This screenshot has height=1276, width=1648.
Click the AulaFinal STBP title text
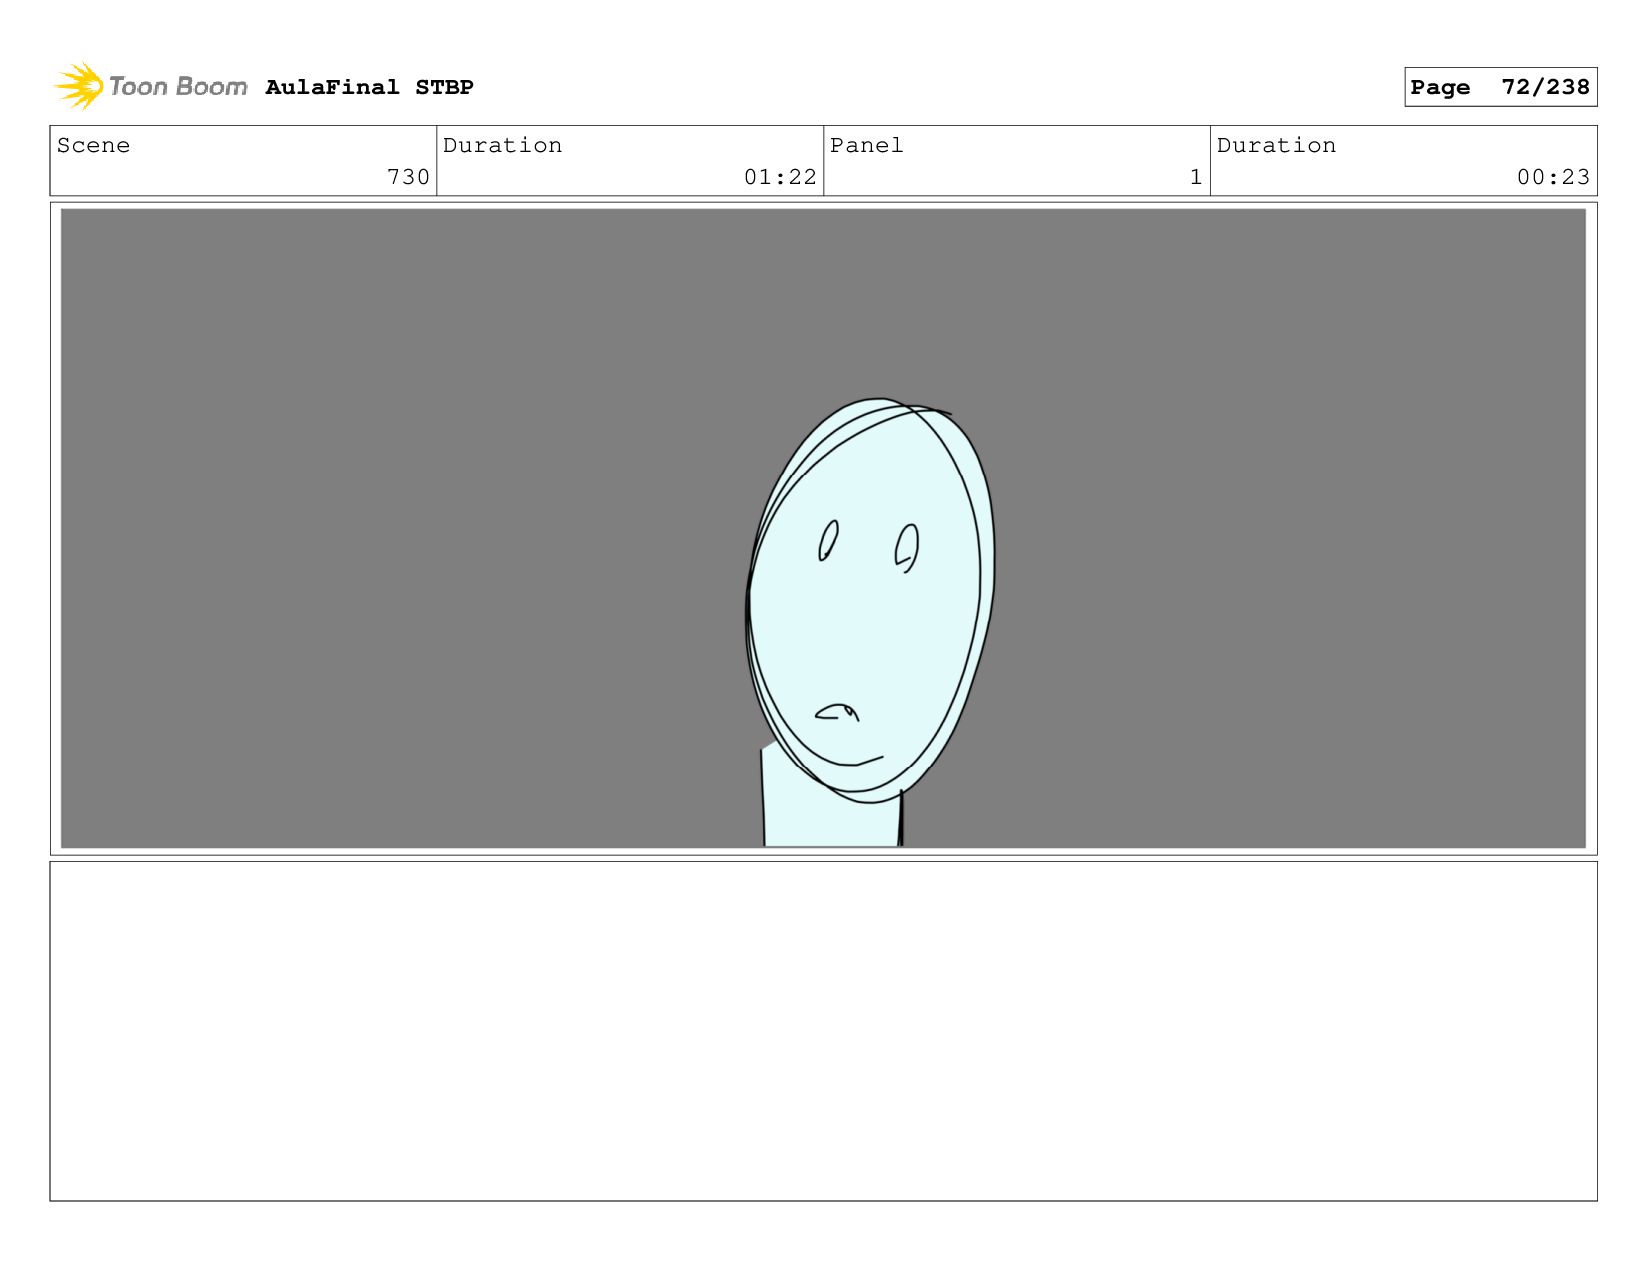click(369, 87)
